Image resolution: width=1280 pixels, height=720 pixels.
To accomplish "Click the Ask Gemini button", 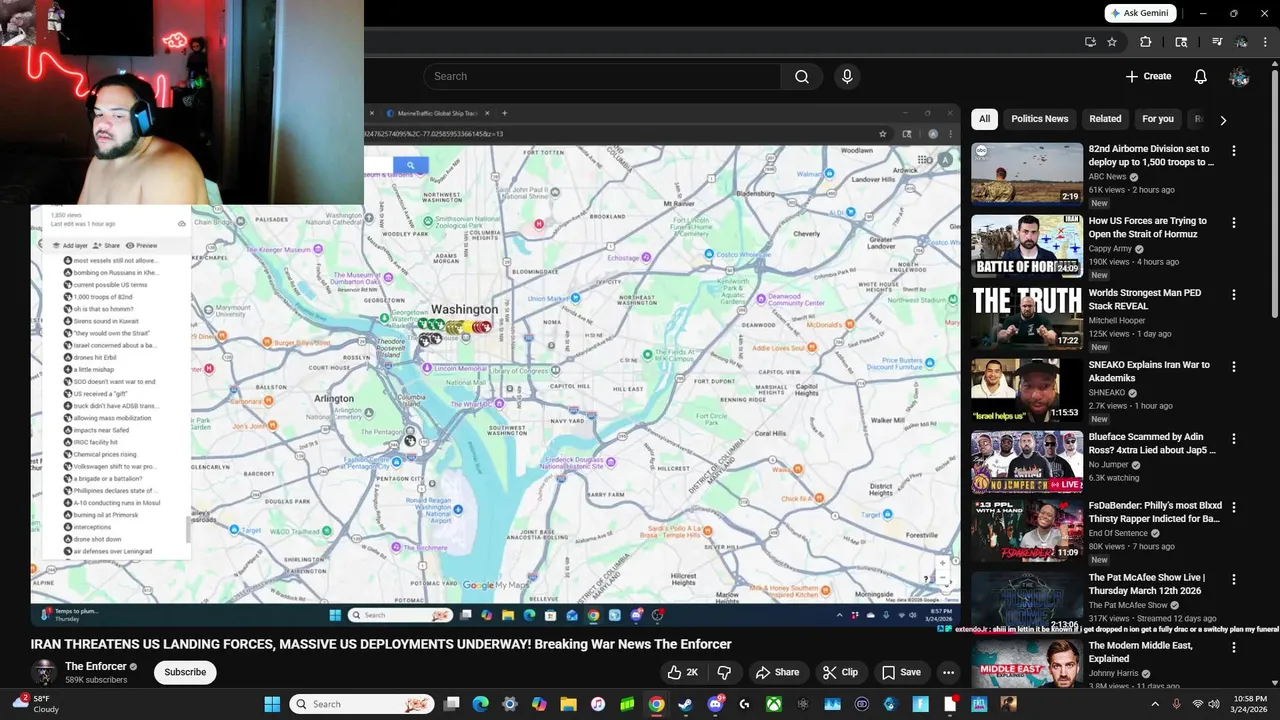I will point(1140,13).
